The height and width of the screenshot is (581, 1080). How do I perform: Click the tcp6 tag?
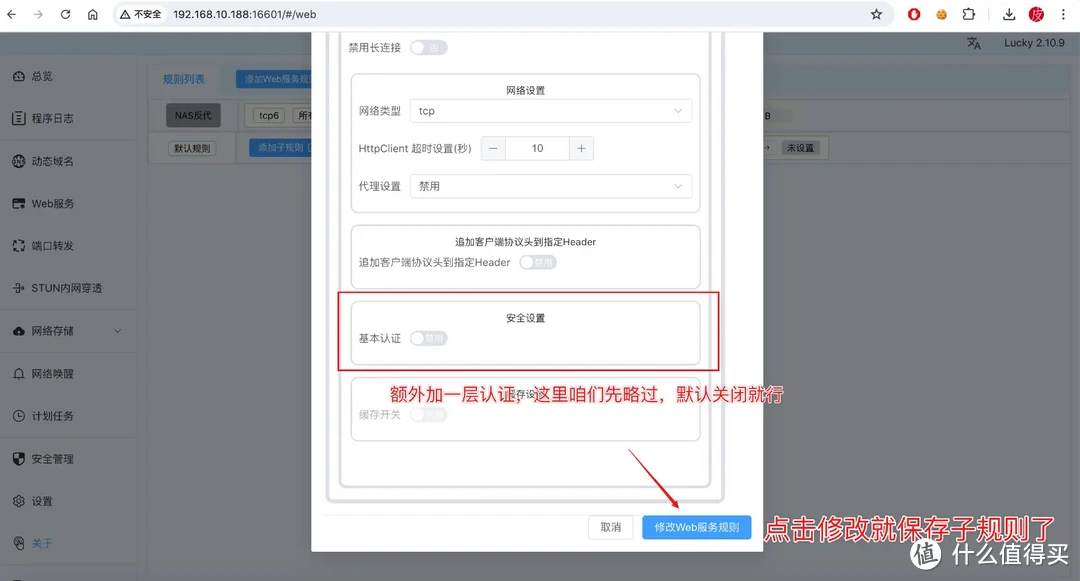(x=269, y=116)
